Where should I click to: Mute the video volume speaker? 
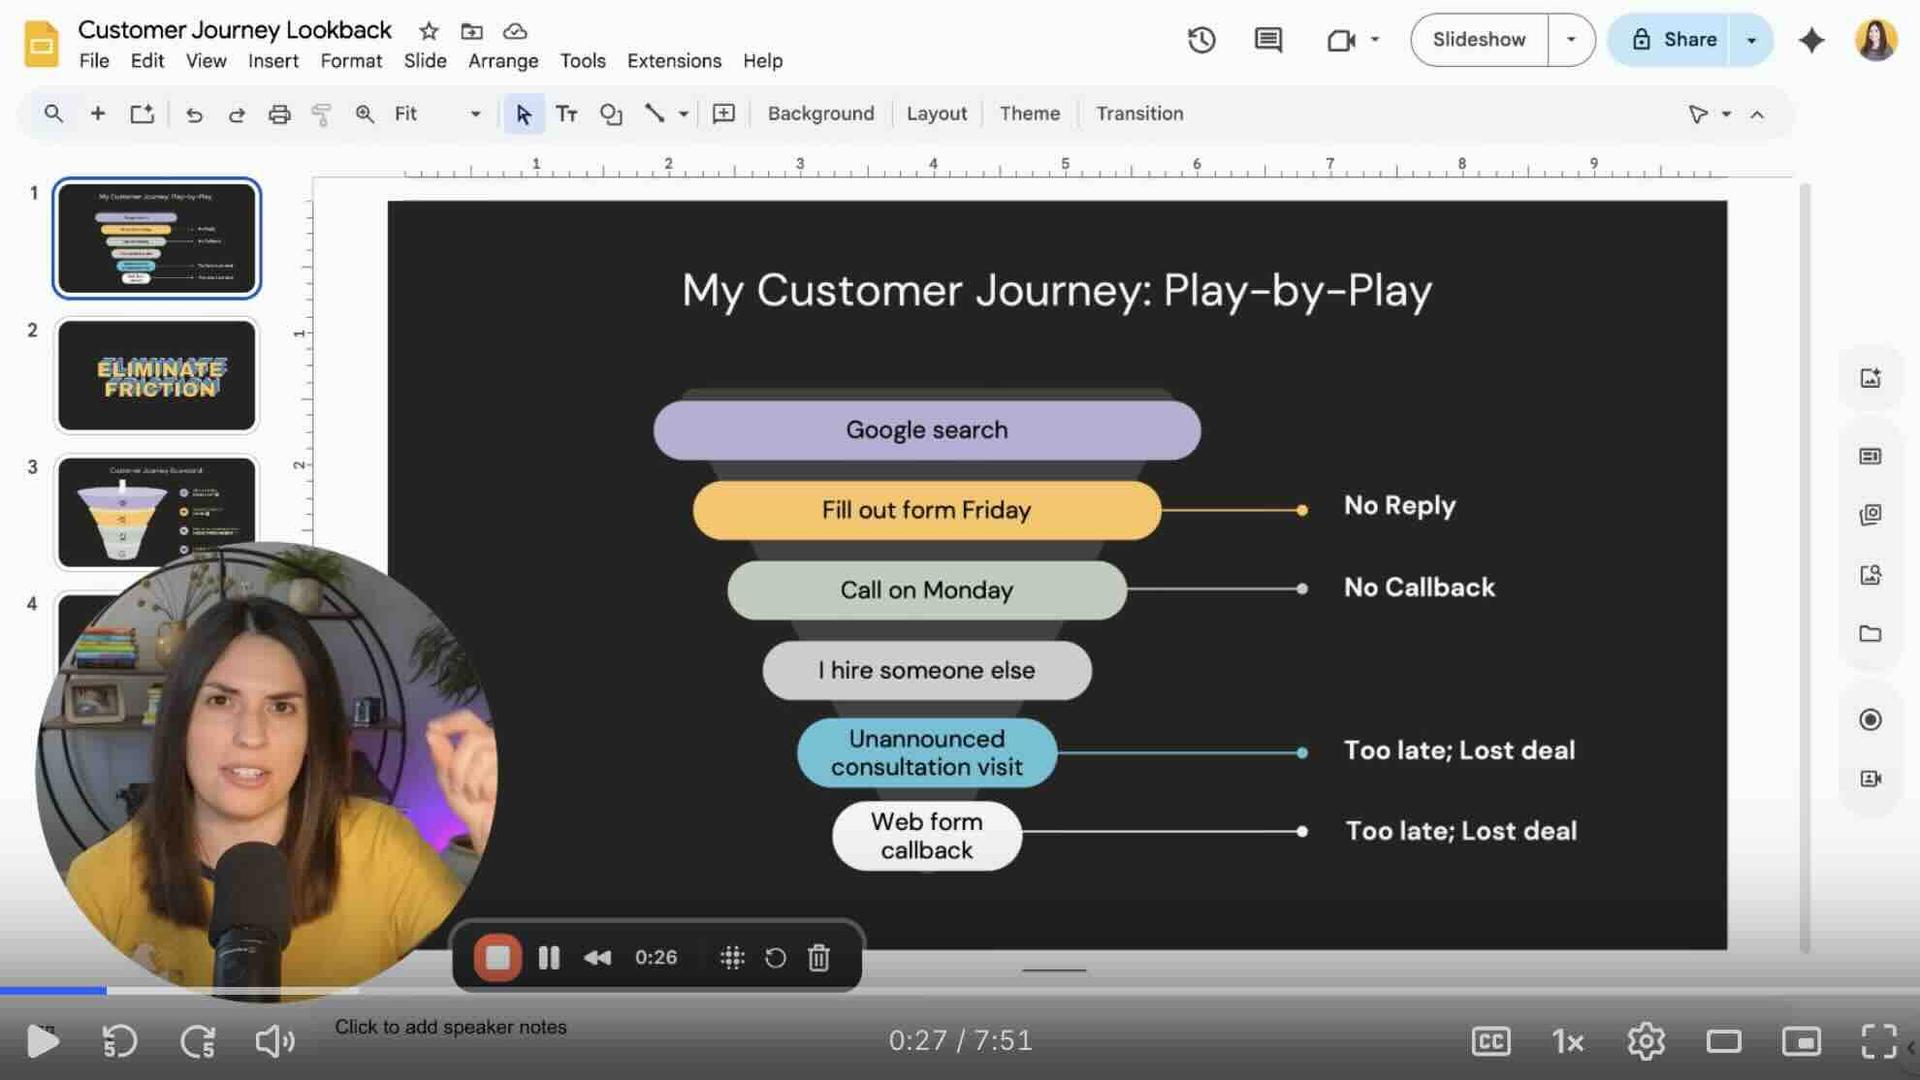[x=274, y=1041]
